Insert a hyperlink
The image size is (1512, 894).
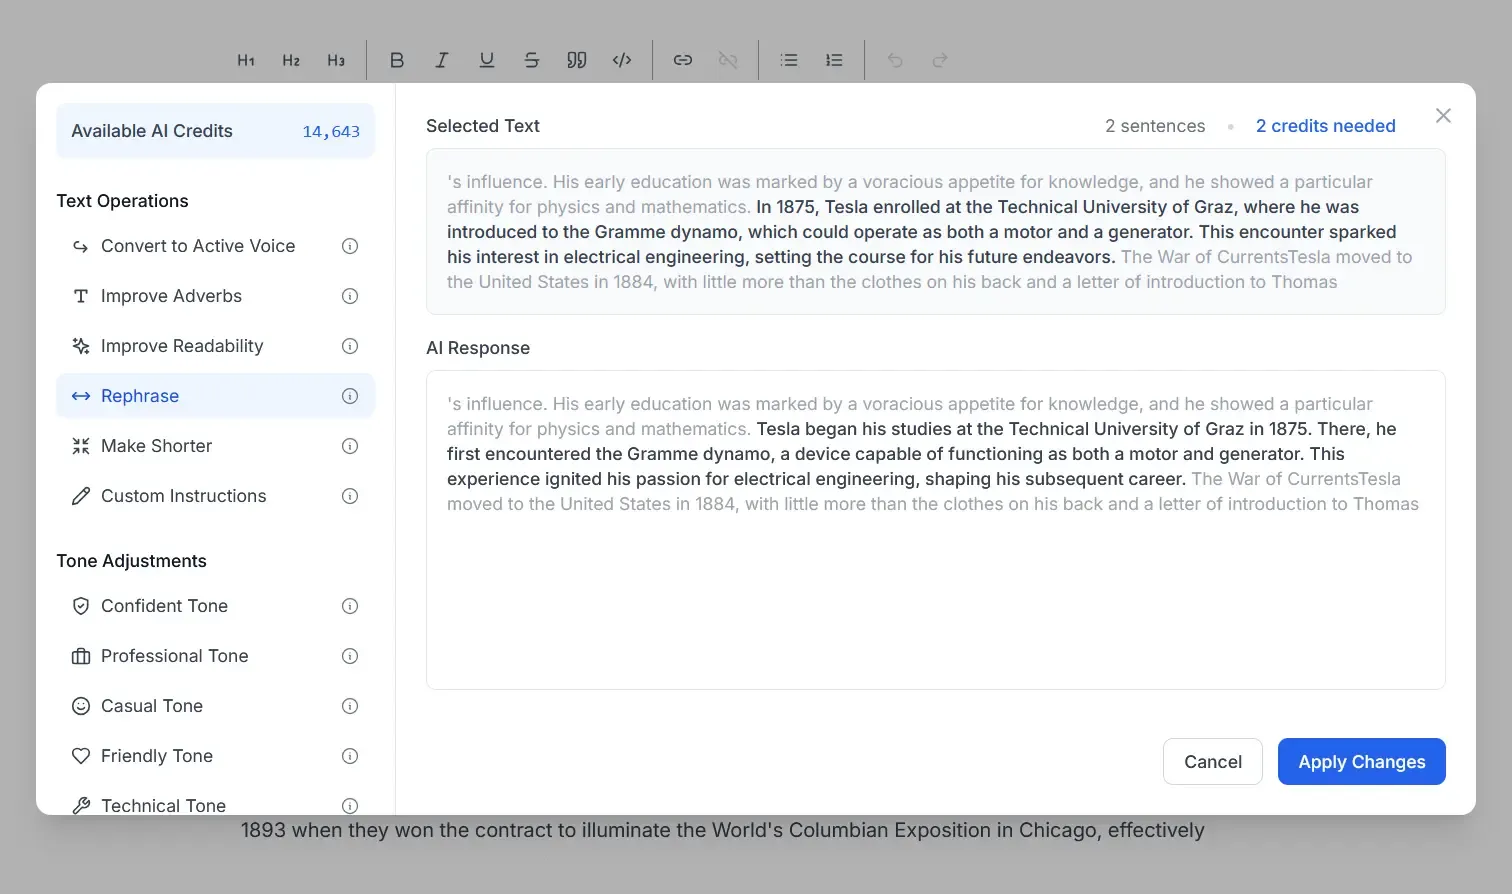pyautogui.click(x=683, y=60)
